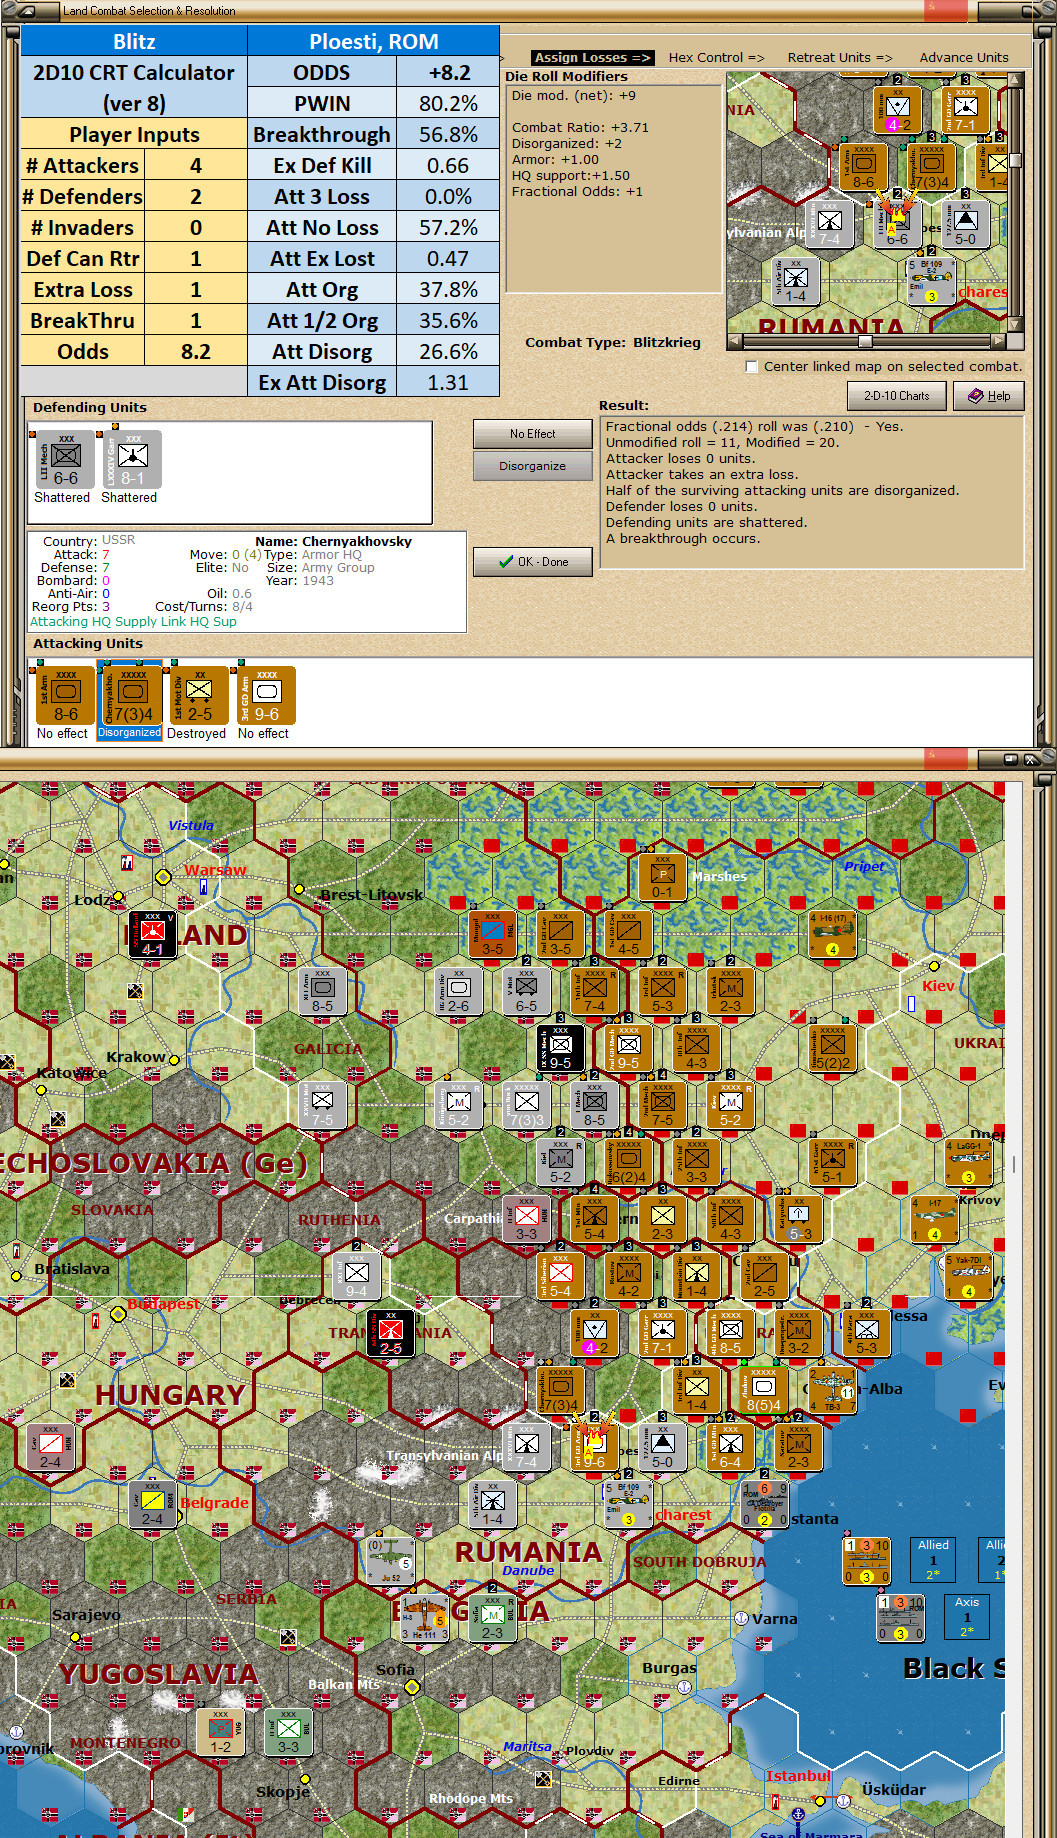Select LXXXIV Garr 8-1 defending unit
The image size is (1057, 1838).
coord(132,460)
